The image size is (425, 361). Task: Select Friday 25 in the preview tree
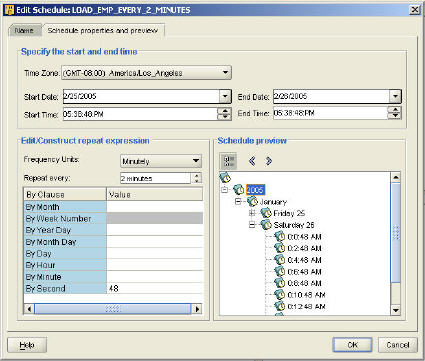(289, 213)
